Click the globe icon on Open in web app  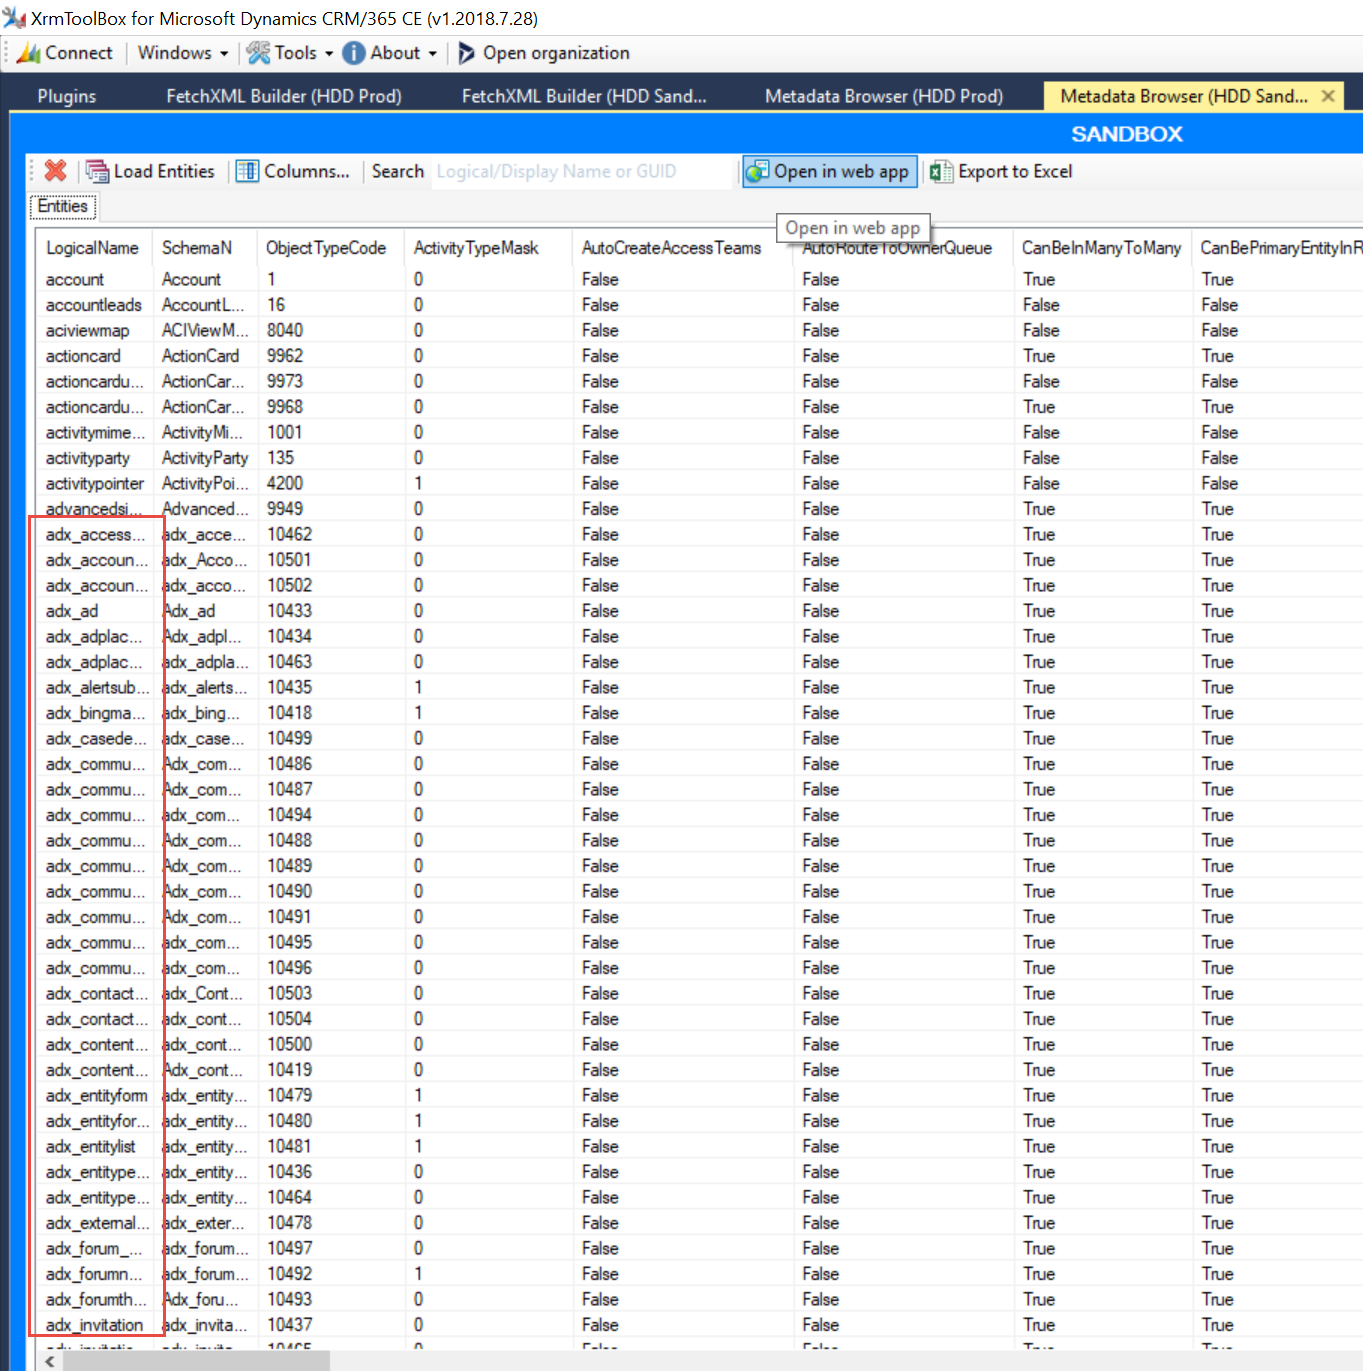click(757, 171)
